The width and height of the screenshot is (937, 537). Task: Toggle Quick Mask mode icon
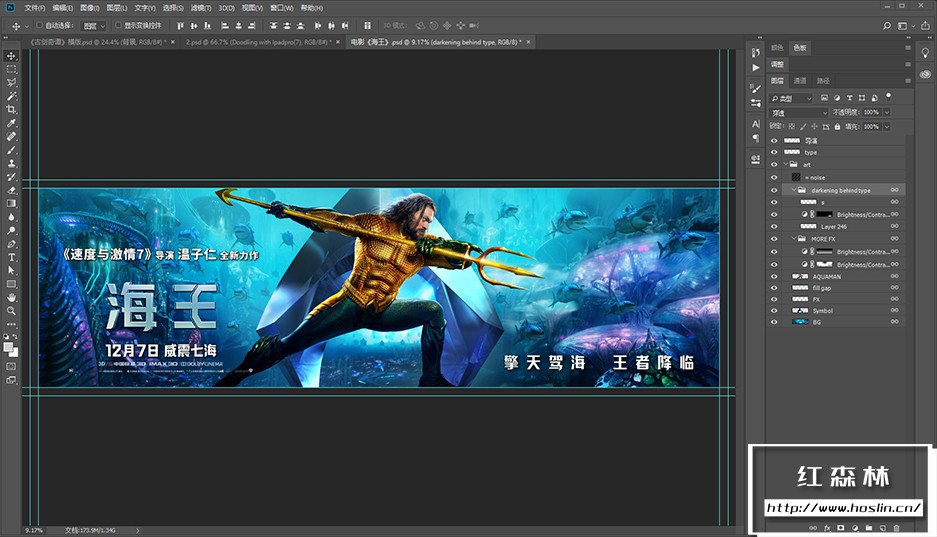pos(11,366)
